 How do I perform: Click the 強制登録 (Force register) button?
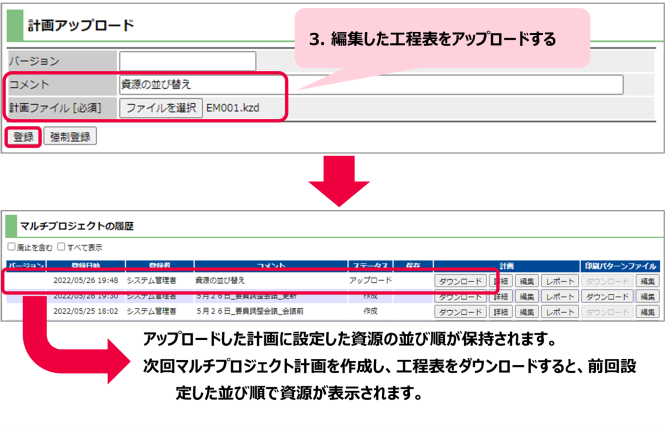(x=70, y=136)
